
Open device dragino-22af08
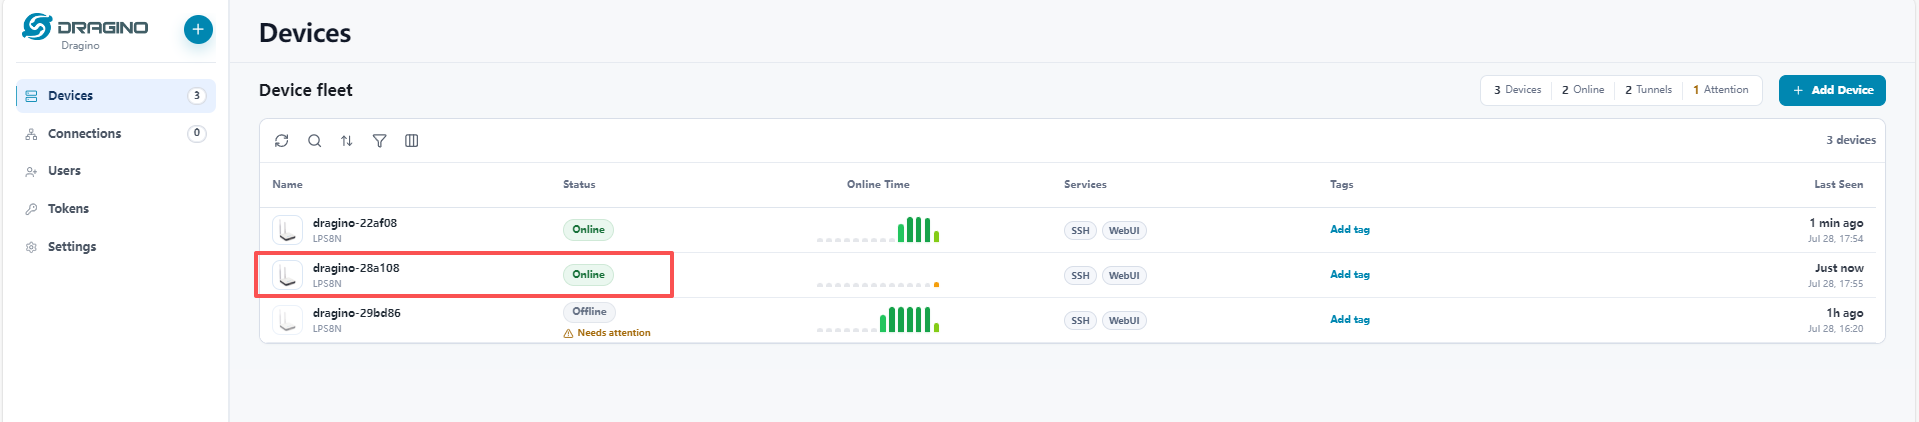click(x=355, y=223)
